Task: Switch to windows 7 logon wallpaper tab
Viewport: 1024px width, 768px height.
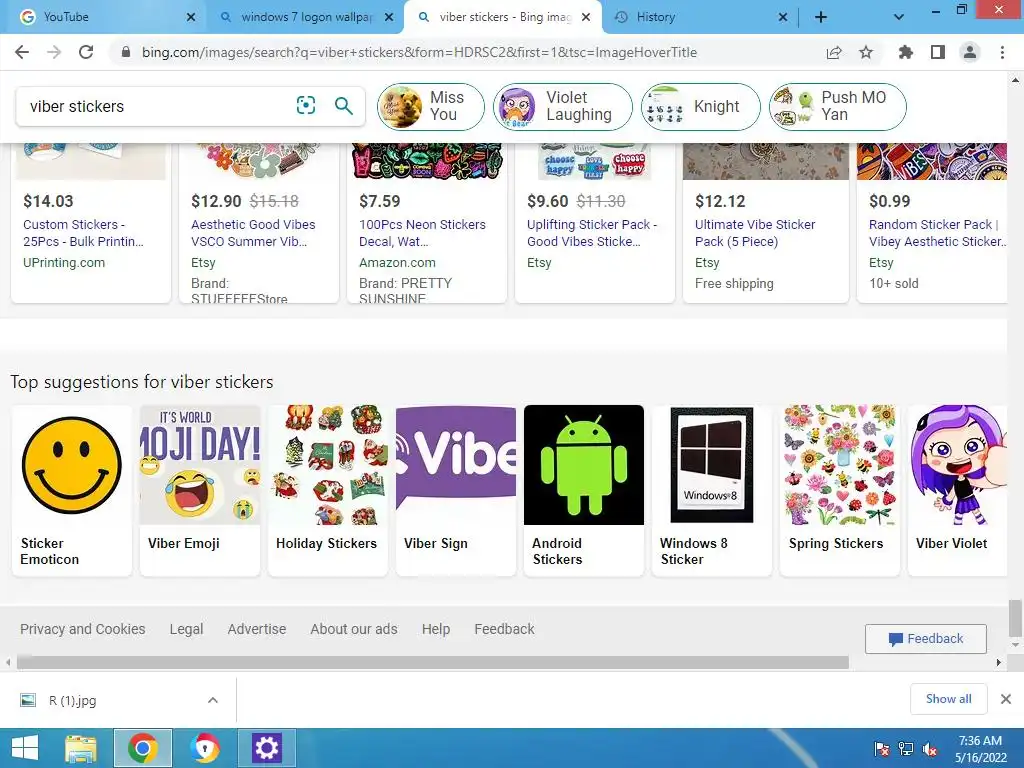Action: [306, 17]
